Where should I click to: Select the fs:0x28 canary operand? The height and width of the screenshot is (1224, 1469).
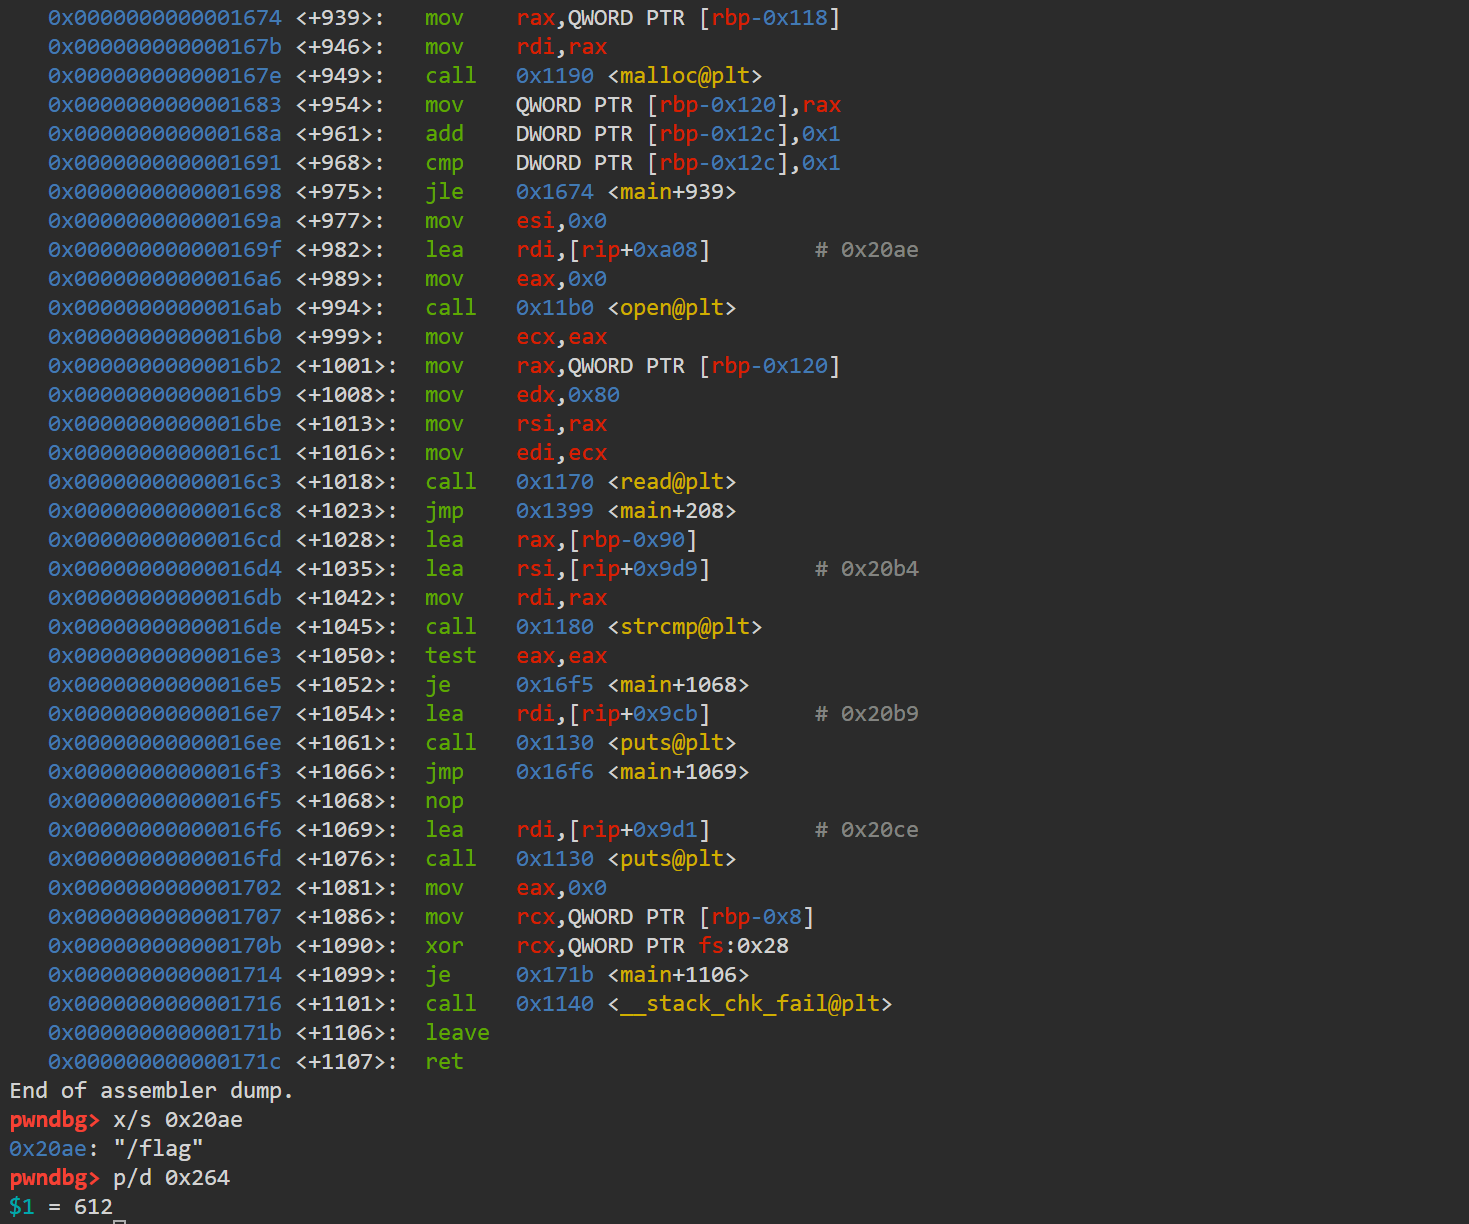tap(743, 946)
